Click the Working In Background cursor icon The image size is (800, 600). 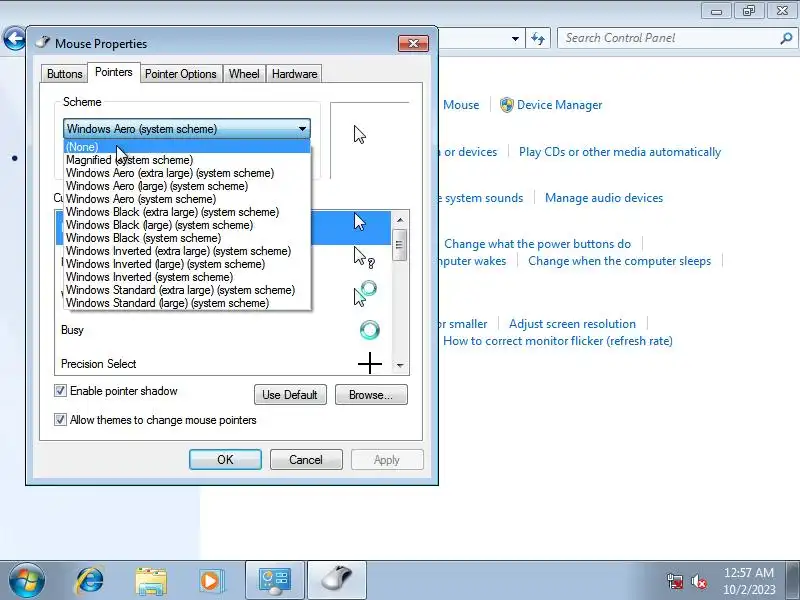click(365, 293)
